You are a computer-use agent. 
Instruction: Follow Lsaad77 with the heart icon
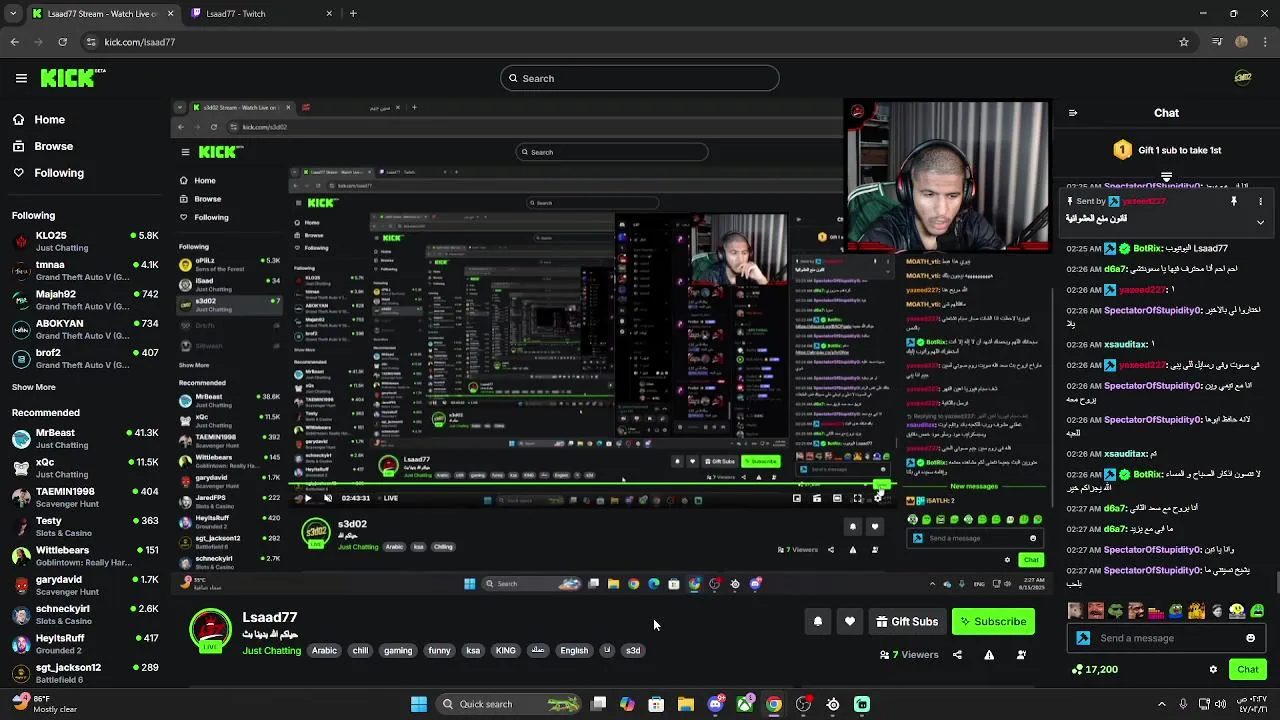tap(850, 622)
